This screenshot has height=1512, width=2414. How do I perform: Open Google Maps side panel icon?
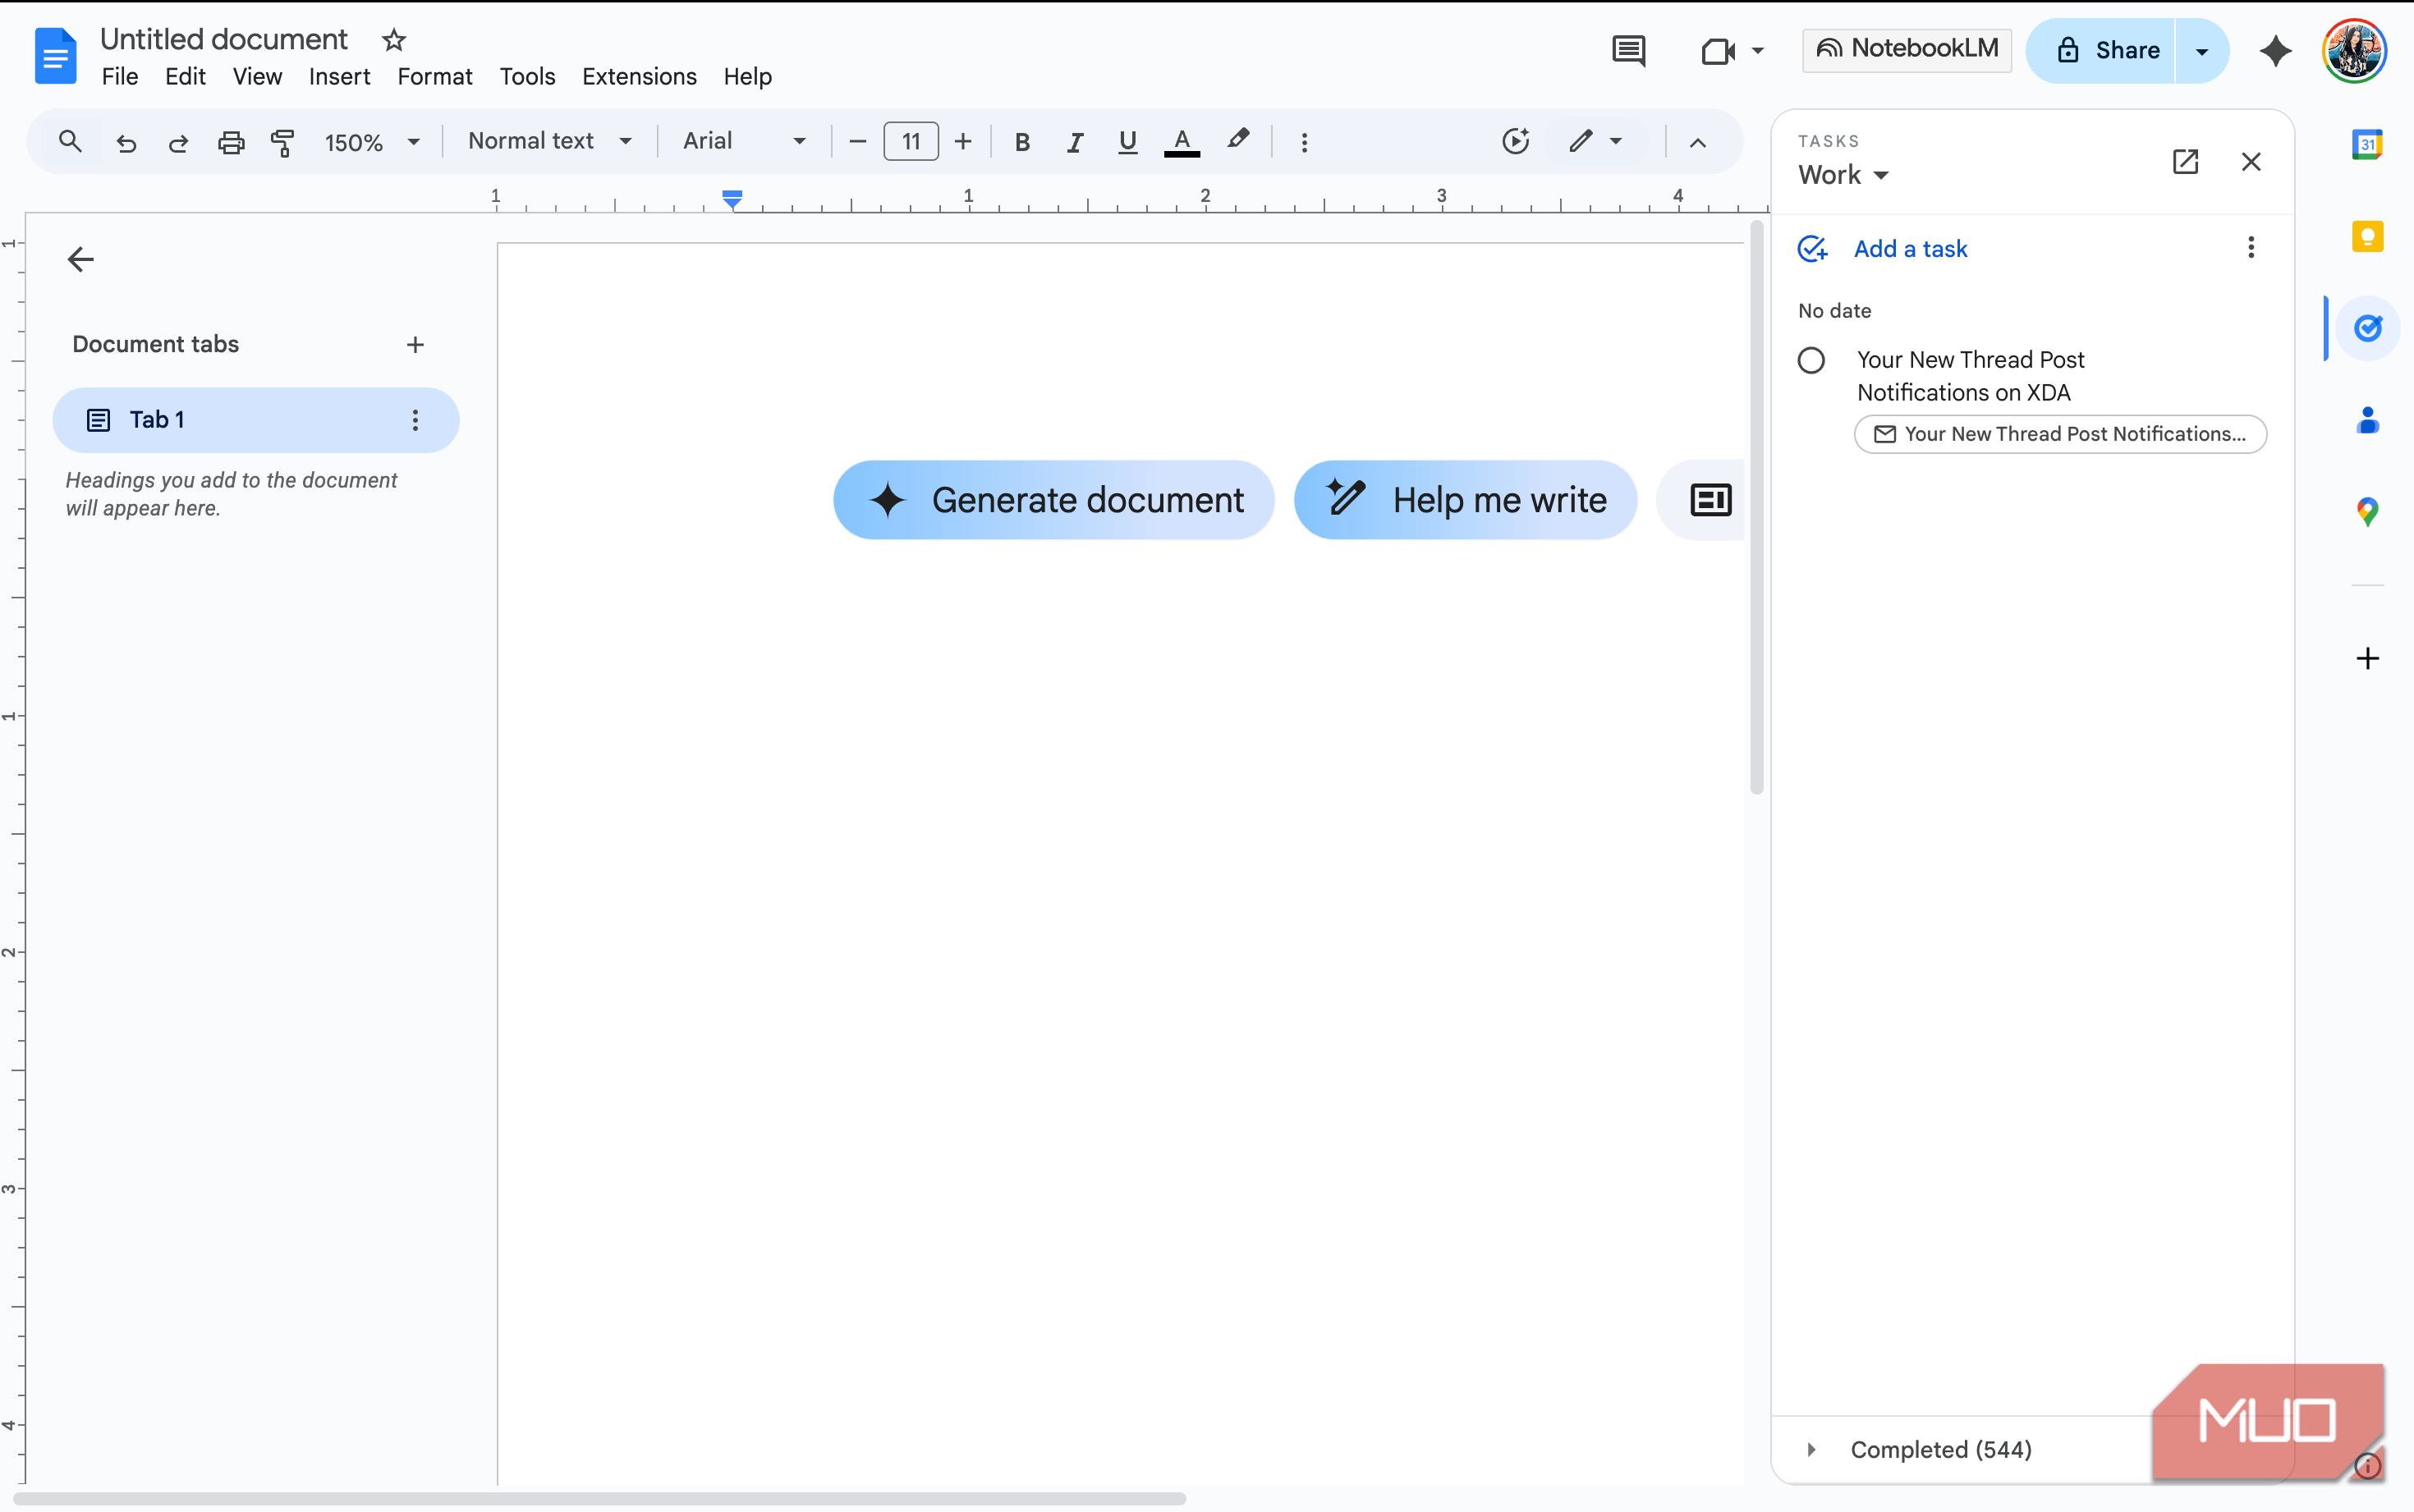point(2366,512)
